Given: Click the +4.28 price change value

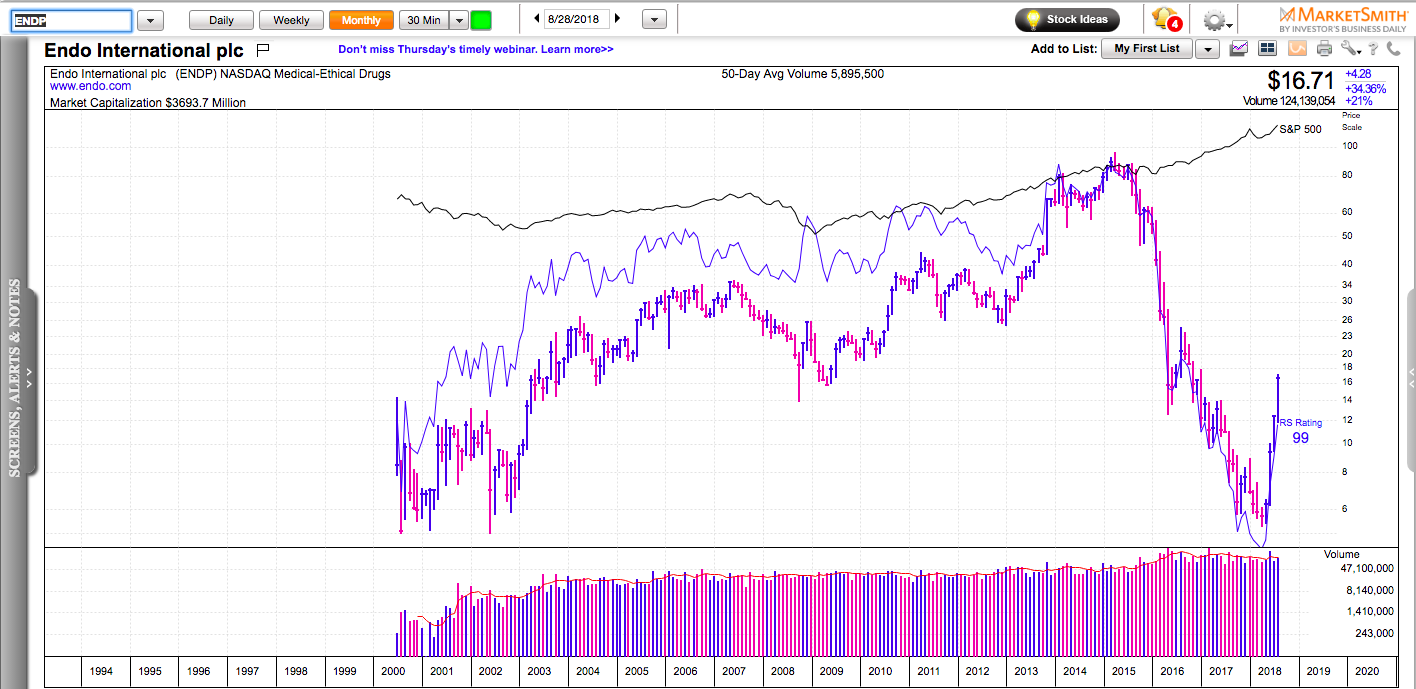Looking at the screenshot, I should pos(1358,74).
